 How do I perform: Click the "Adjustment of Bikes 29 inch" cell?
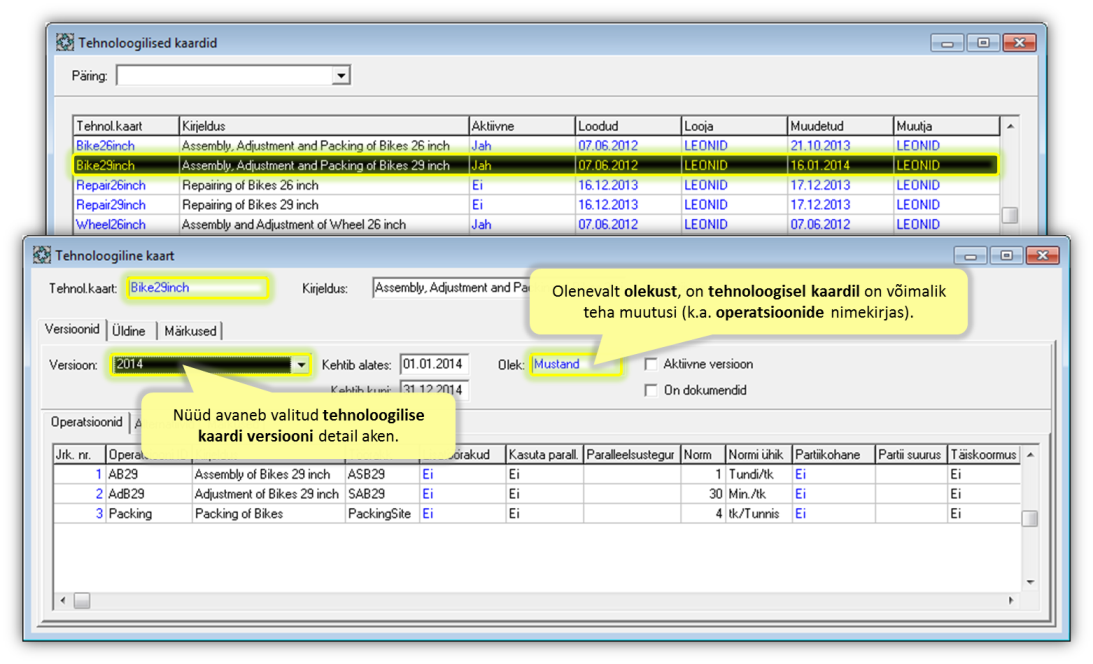(268, 494)
